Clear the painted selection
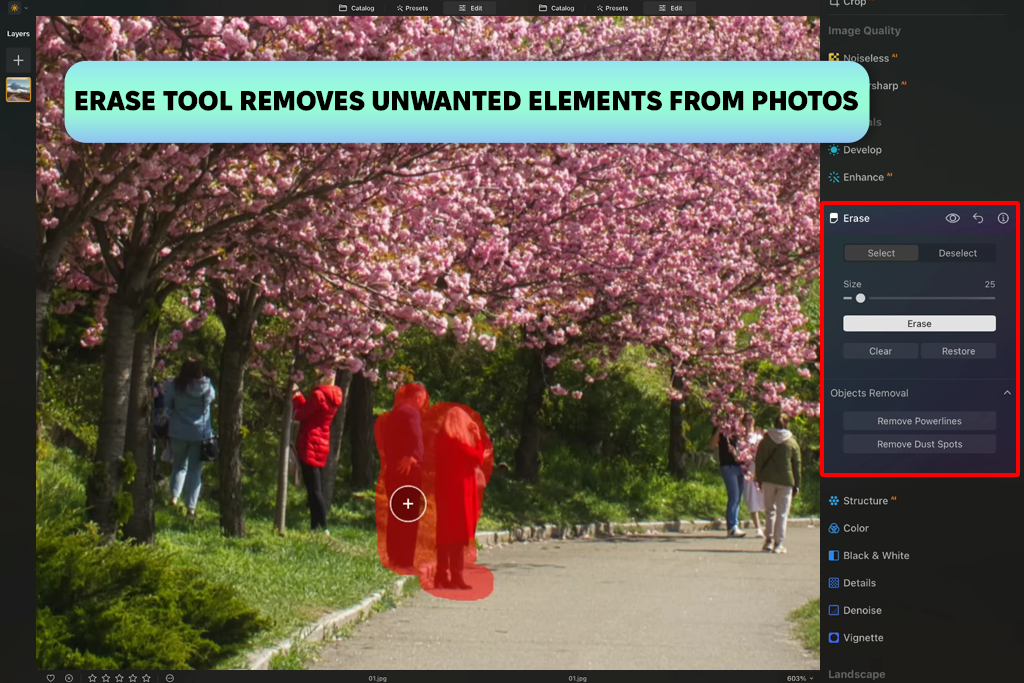Screen dimensions: 1024x683 pyautogui.click(x=880, y=351)
